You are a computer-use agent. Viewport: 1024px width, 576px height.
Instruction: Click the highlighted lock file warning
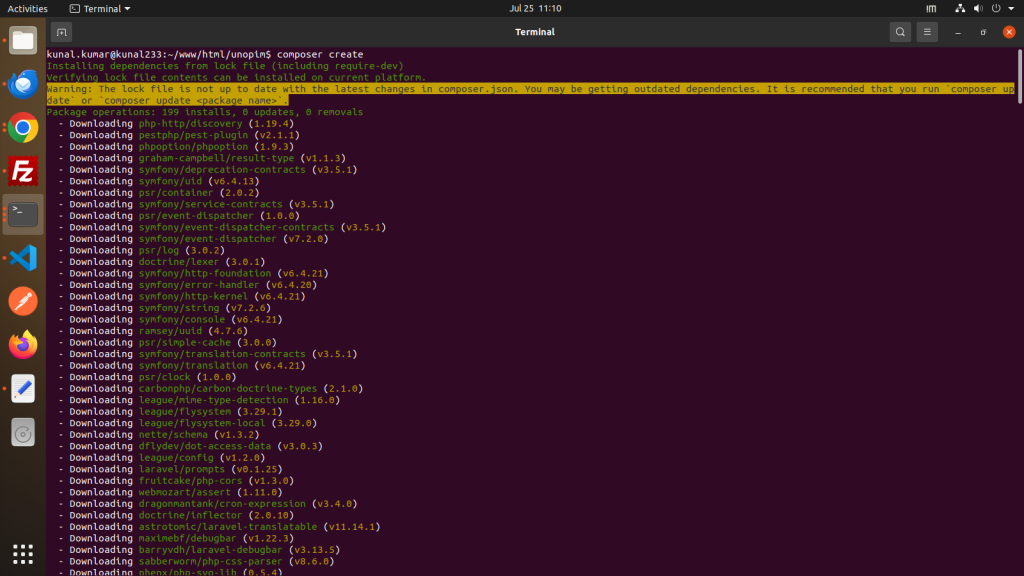click(x=530, y=95)
